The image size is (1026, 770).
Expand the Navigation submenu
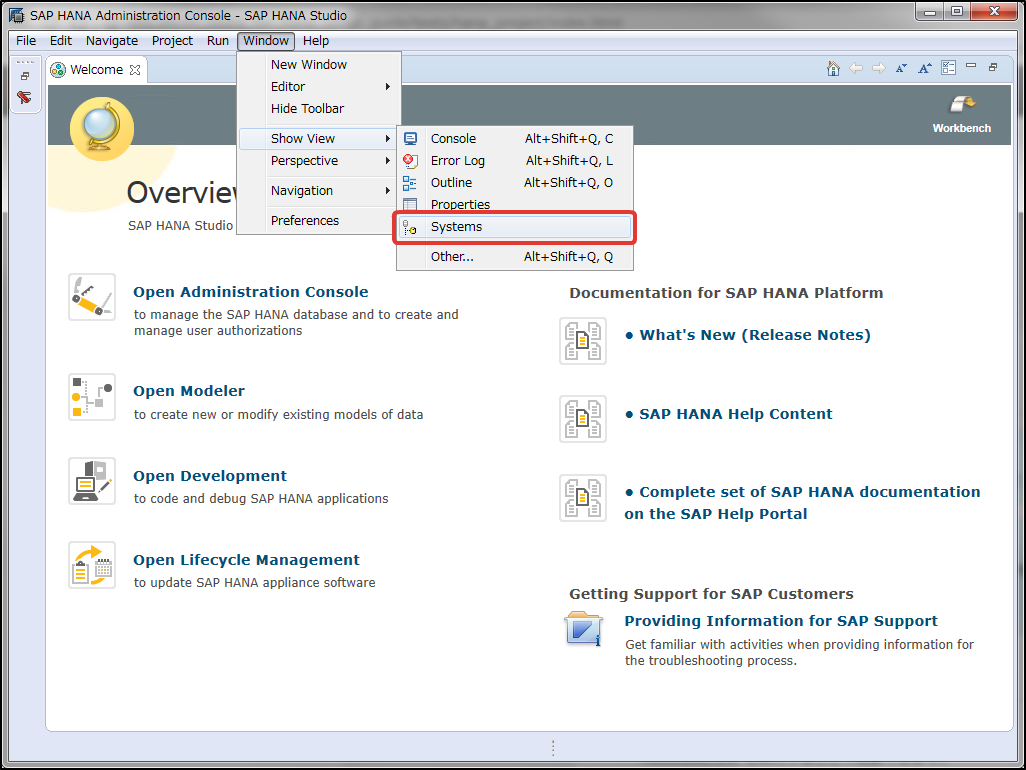click(319, 191)
